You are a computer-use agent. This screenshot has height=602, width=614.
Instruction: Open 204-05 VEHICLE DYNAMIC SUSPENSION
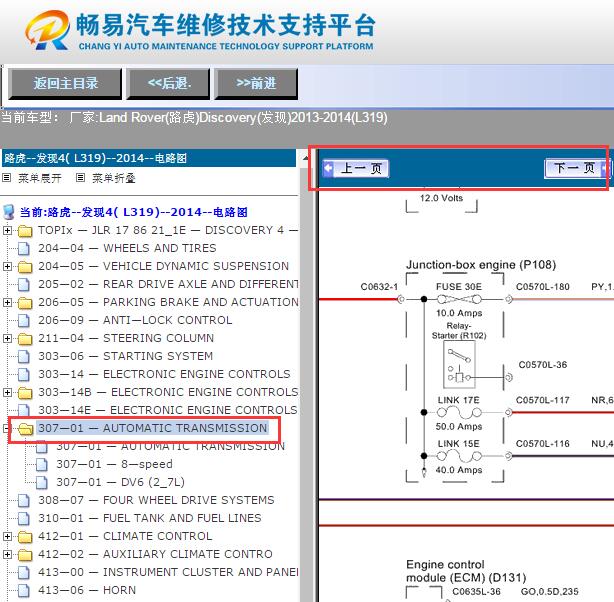(163, 266)
